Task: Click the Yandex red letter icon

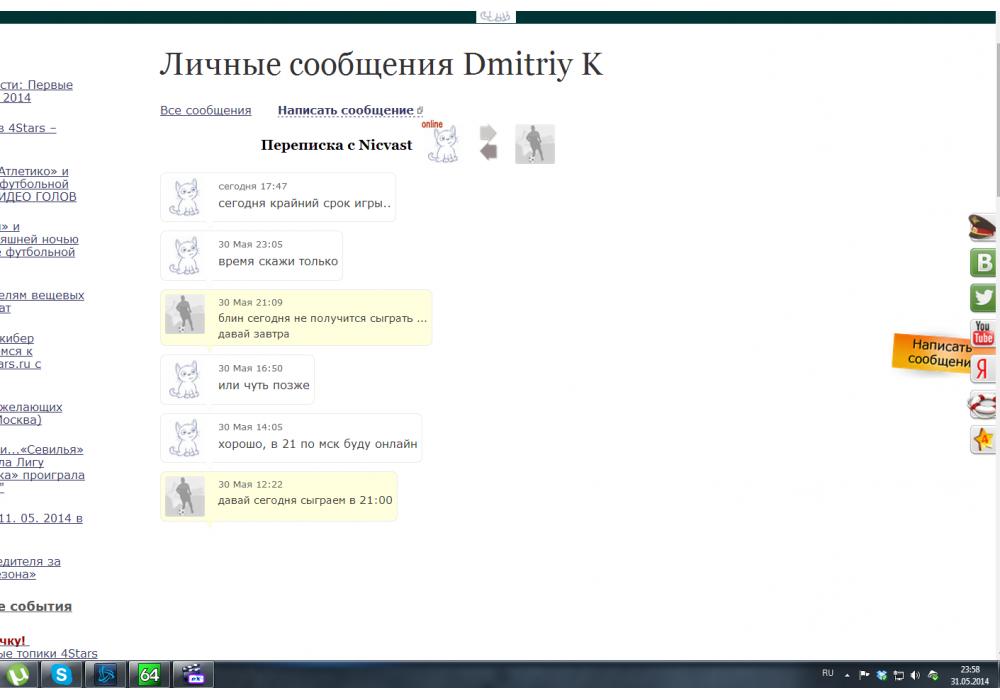Action: [x=983, y=368]
